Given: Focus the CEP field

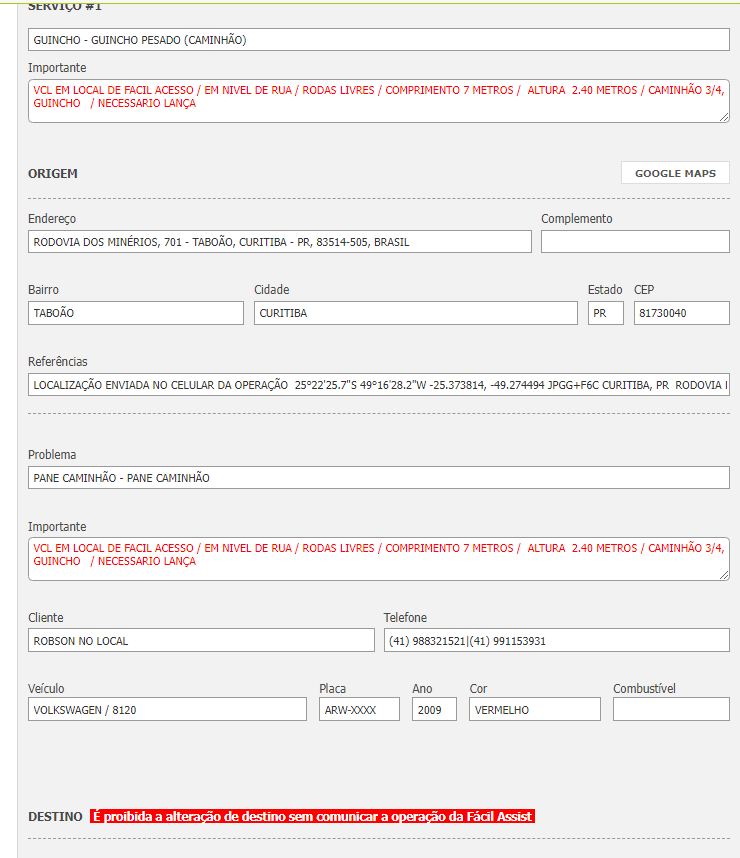Looking at the screenshot, I should click(x=681, y=313).
